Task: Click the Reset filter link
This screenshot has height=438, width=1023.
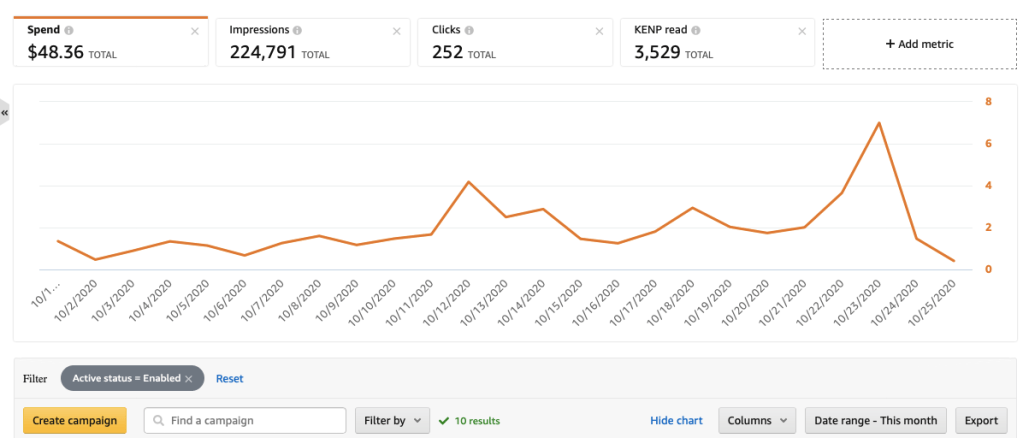Action: [230, 379]
